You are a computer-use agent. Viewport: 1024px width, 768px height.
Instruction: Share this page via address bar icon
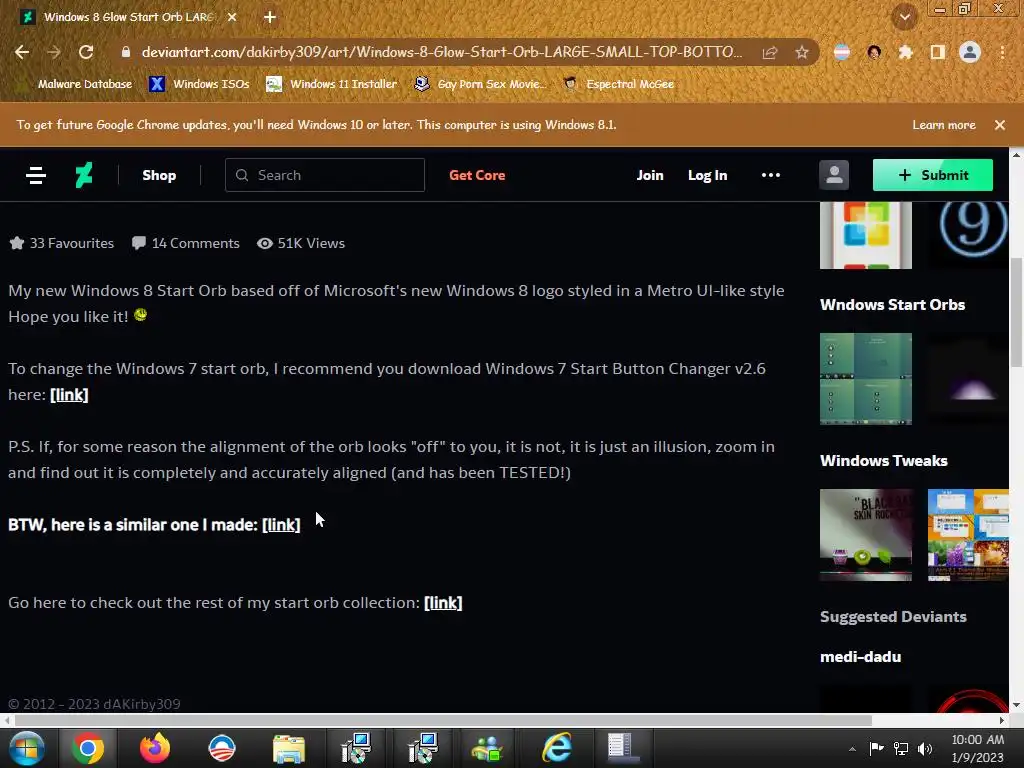click(770, 52)
